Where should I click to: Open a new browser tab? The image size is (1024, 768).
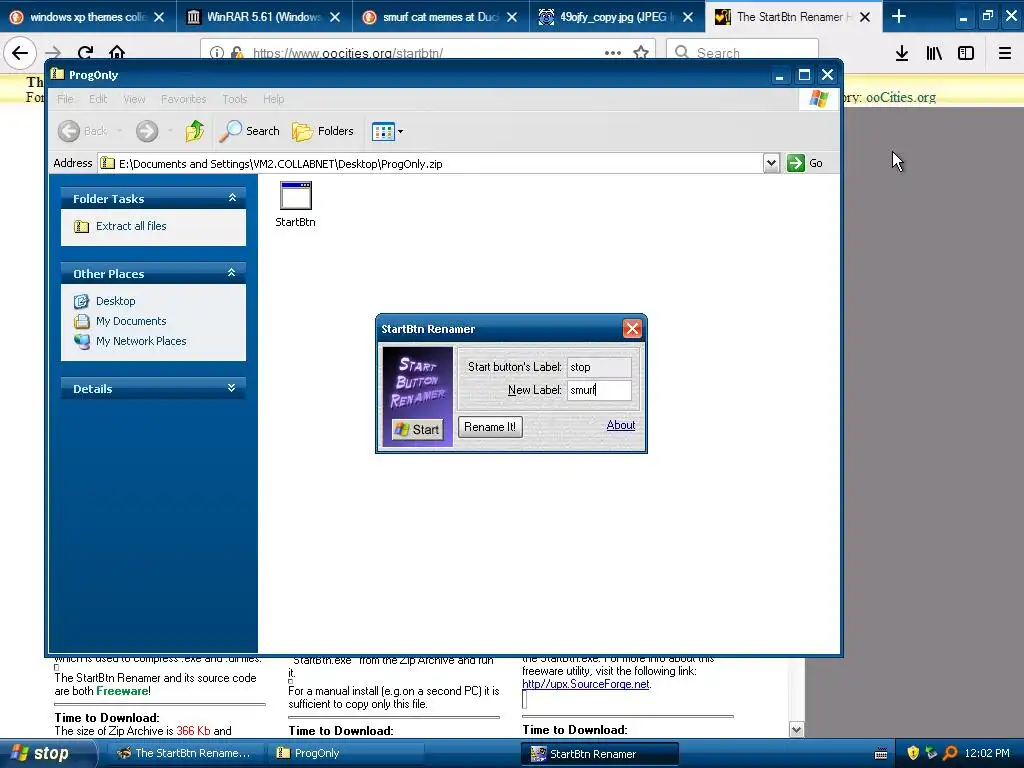899,16
